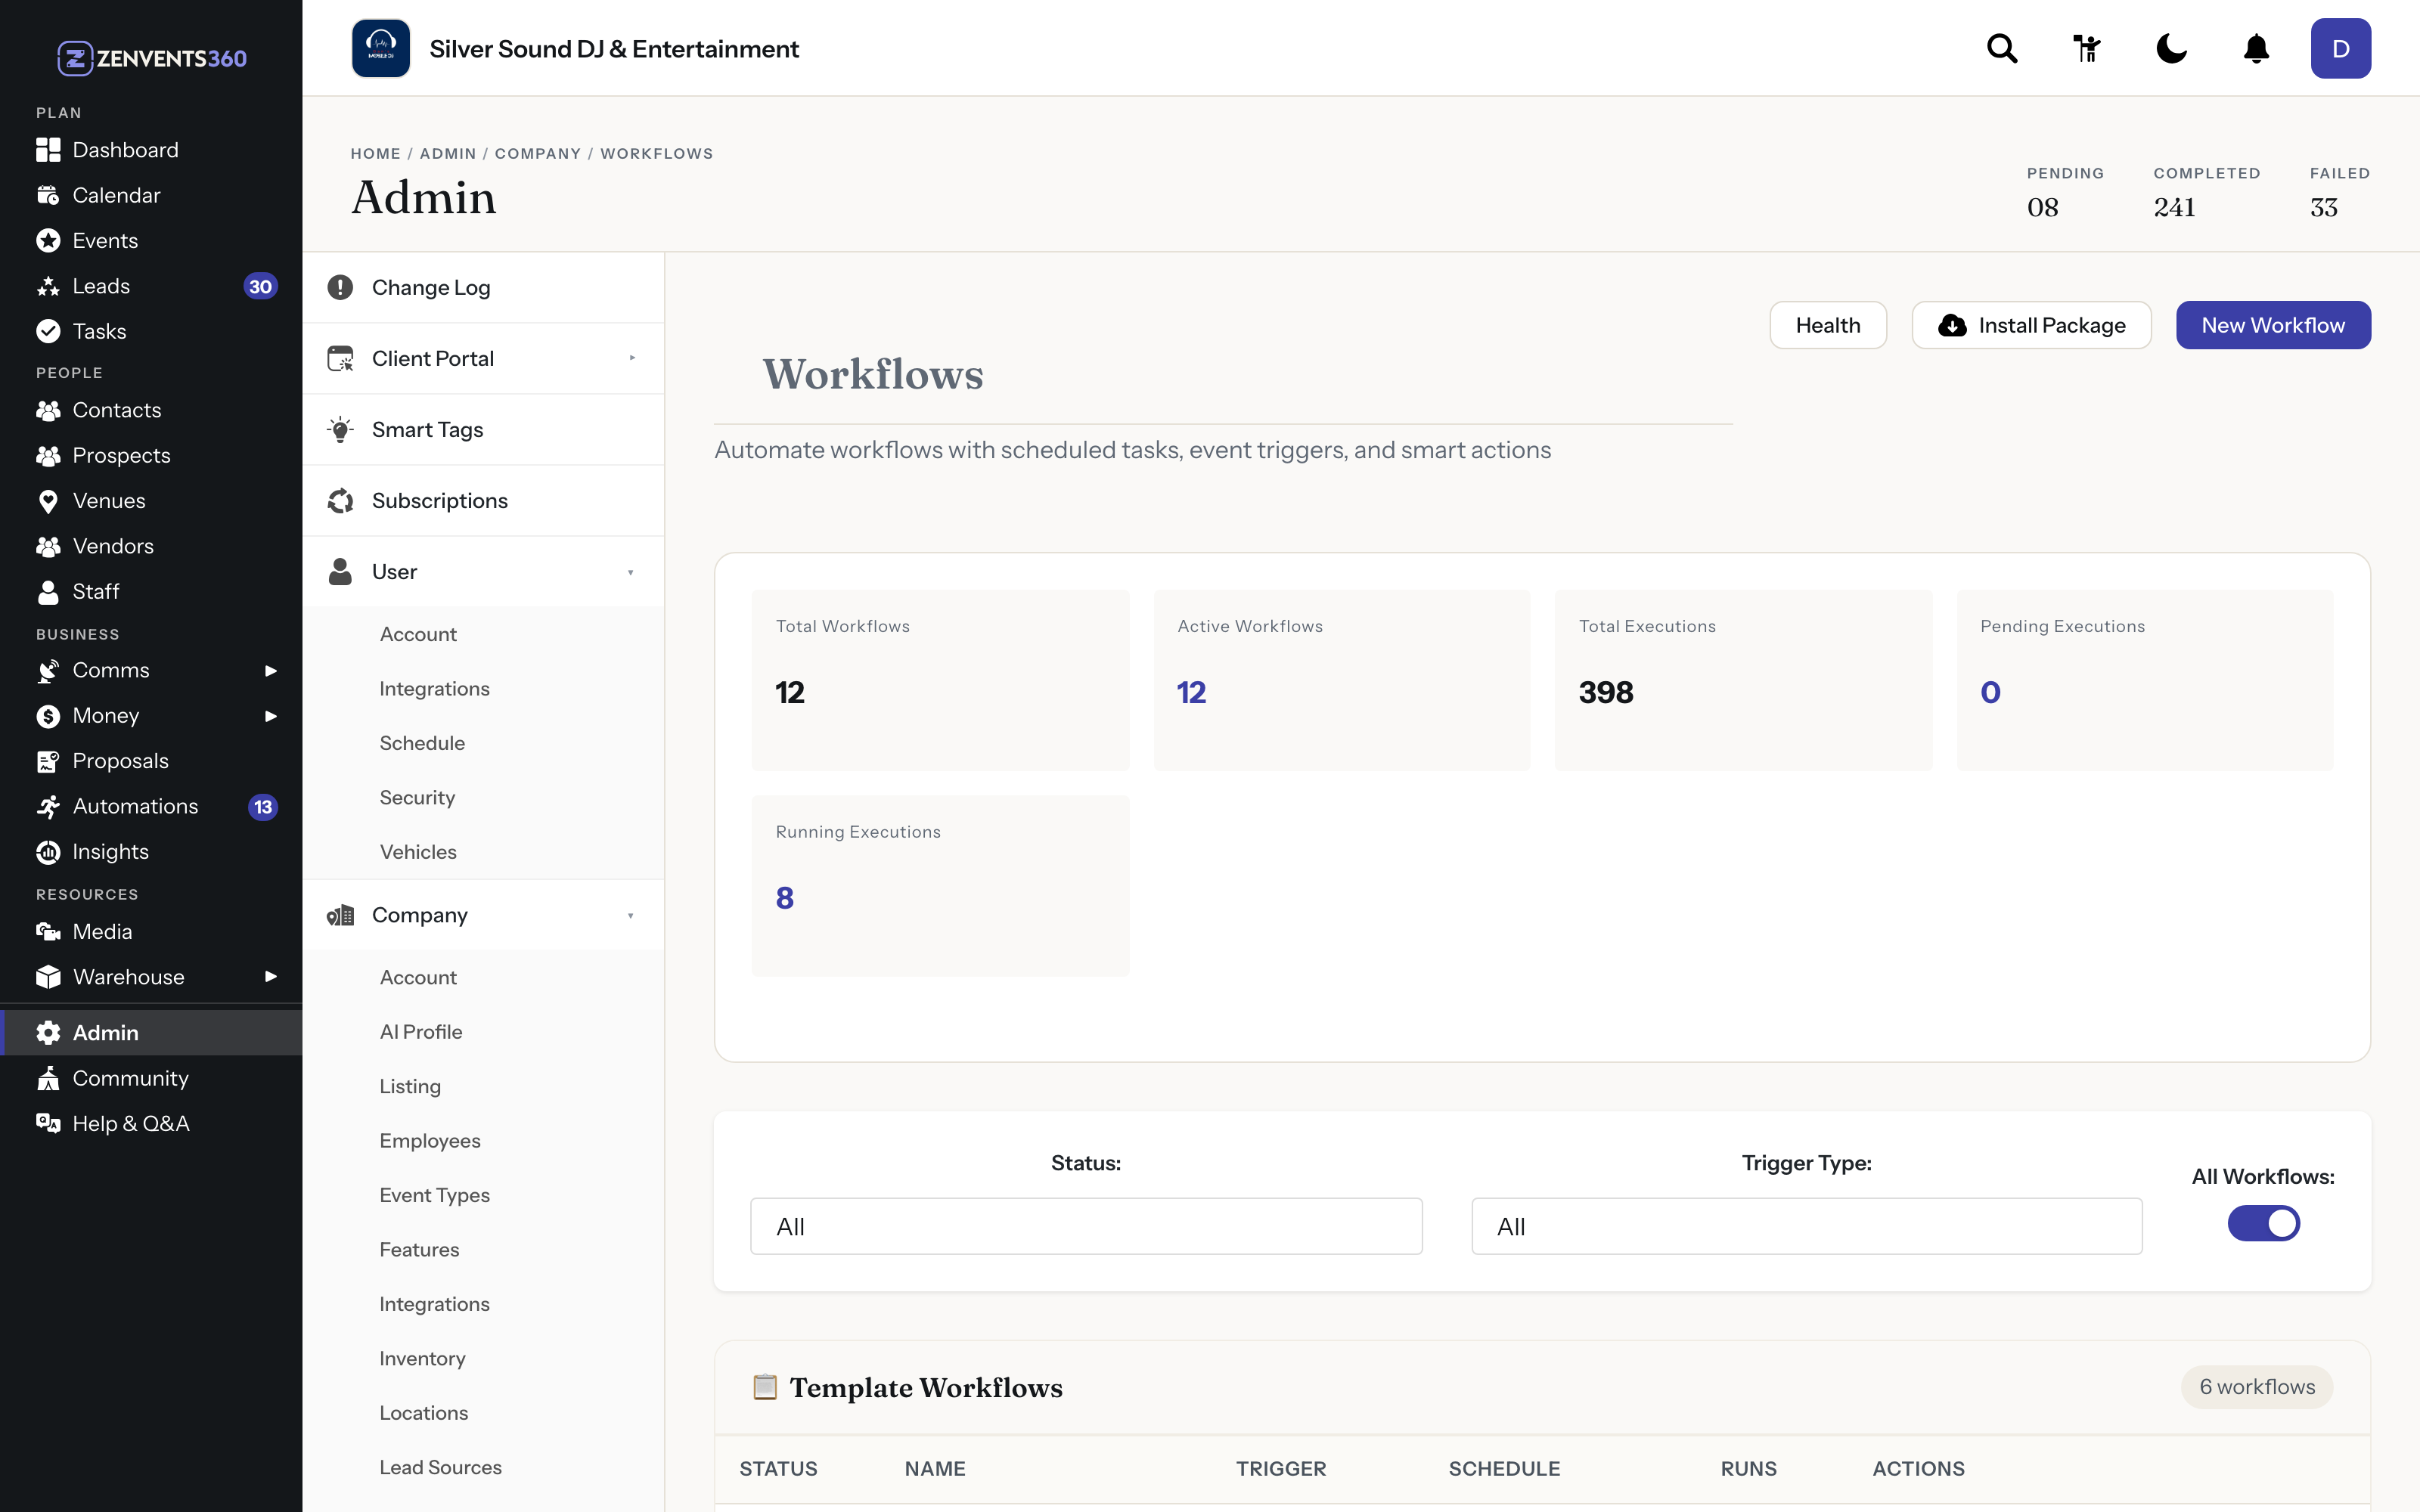Open Community in the sidebar
The height and width of the screenshot is (1512, 2420).
(x=151, y=1078)
